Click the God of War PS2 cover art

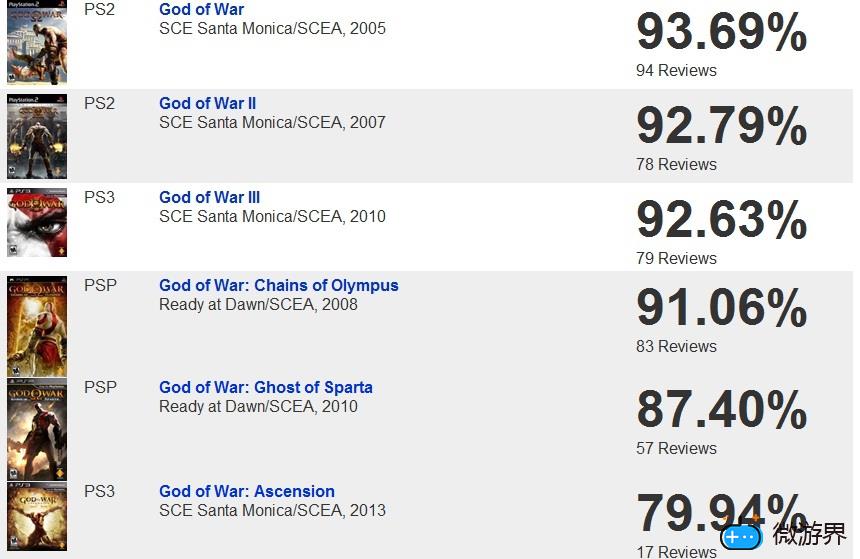click(37, 42)
